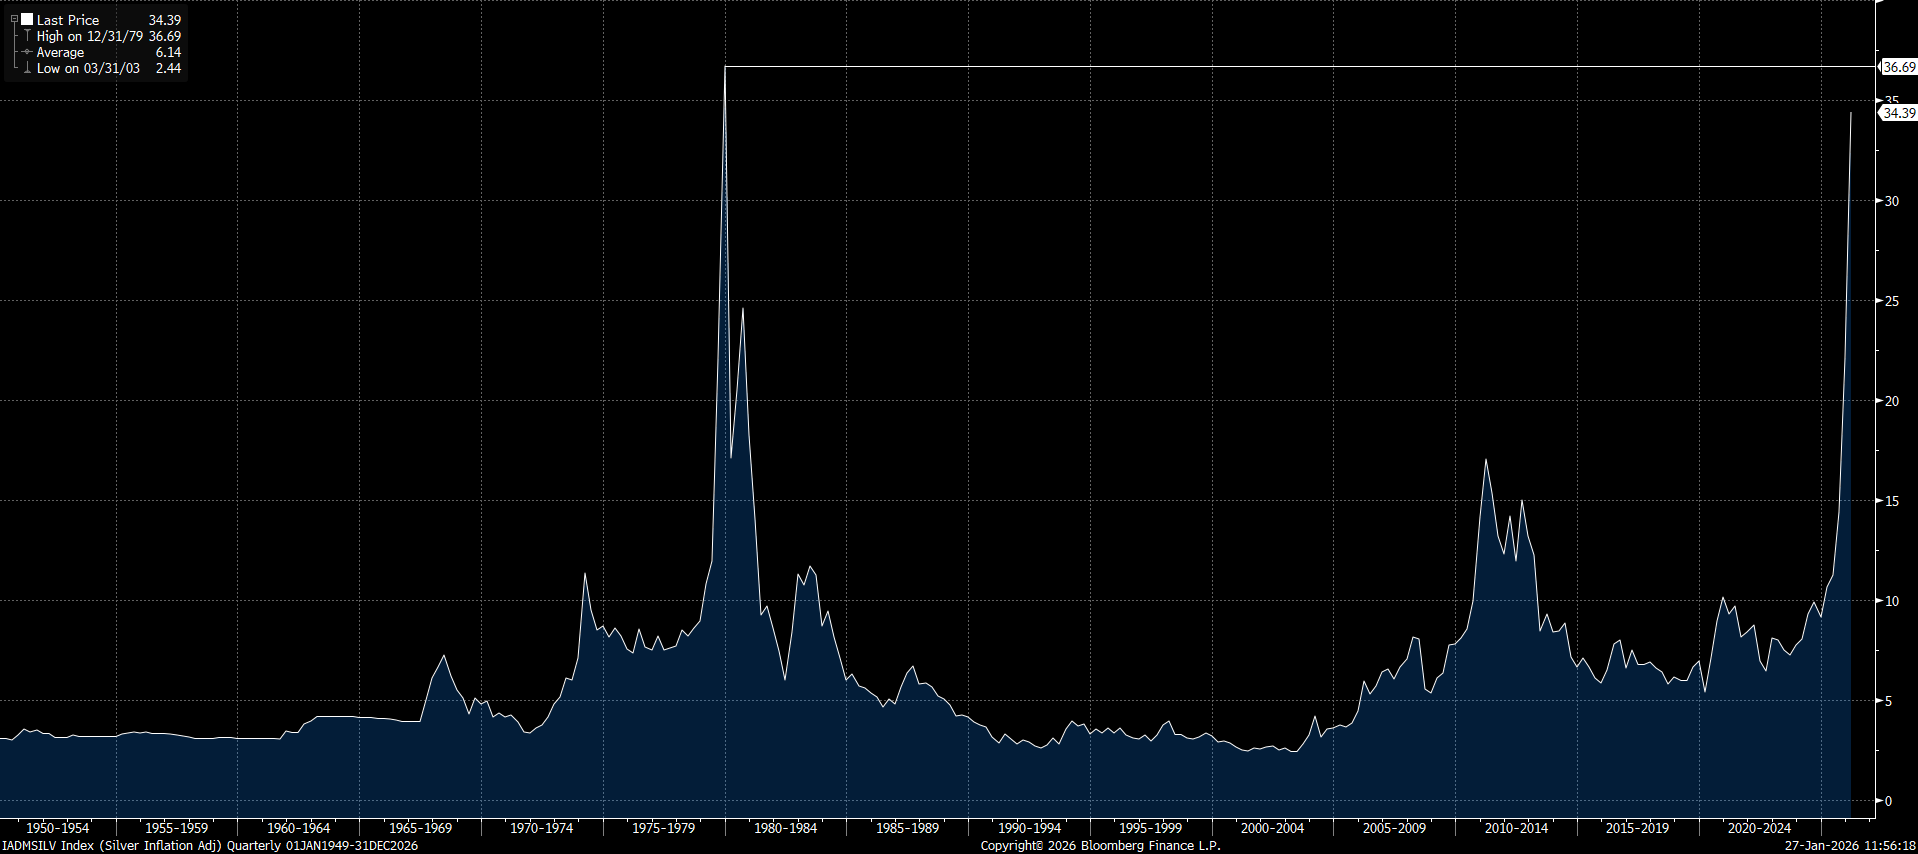Click the Average legend entry text

pyautogui.click(x=60, y=52)
